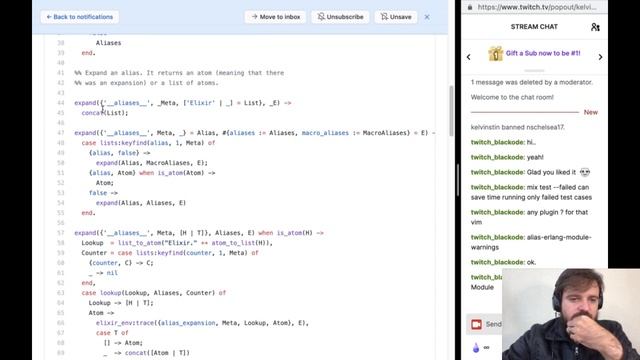This screenshot has width=640, height=360.
Task: Click the 'Lookup = list_to_atom' code line
Action: click(177, 243)
